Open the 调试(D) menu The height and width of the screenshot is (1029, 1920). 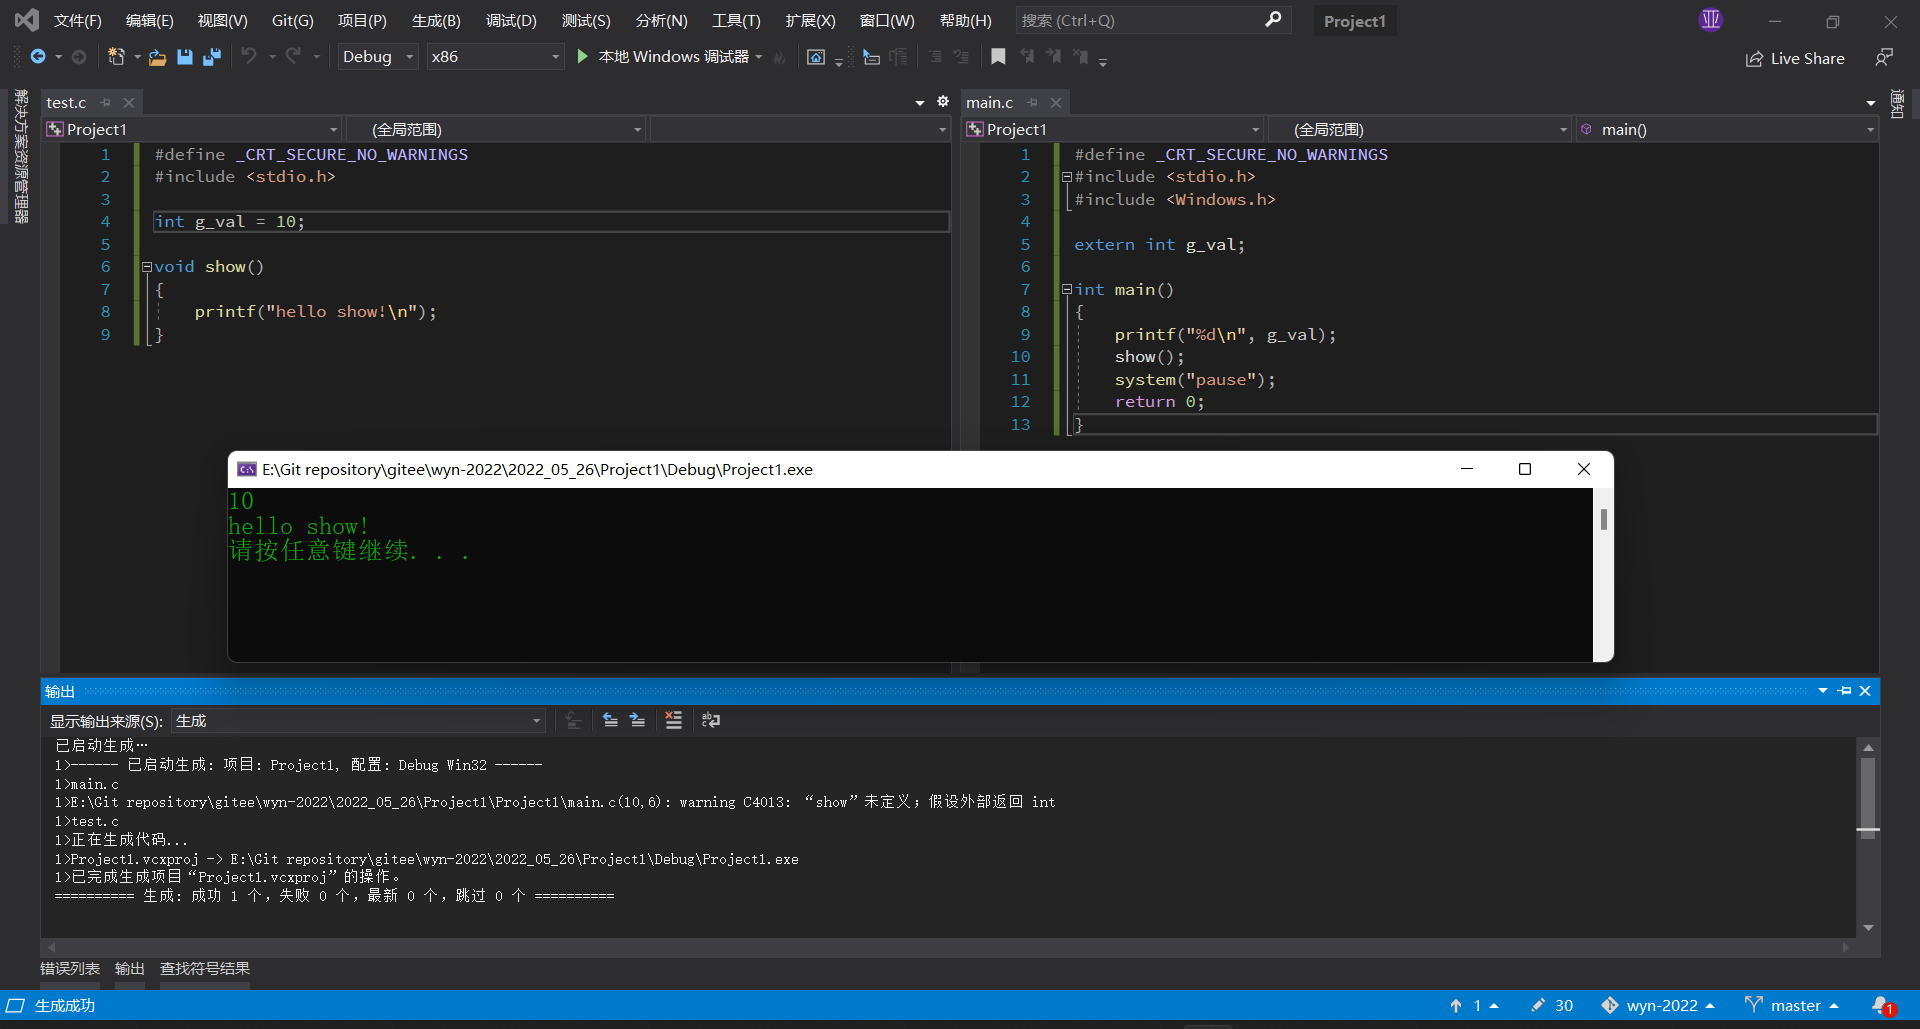511,20
